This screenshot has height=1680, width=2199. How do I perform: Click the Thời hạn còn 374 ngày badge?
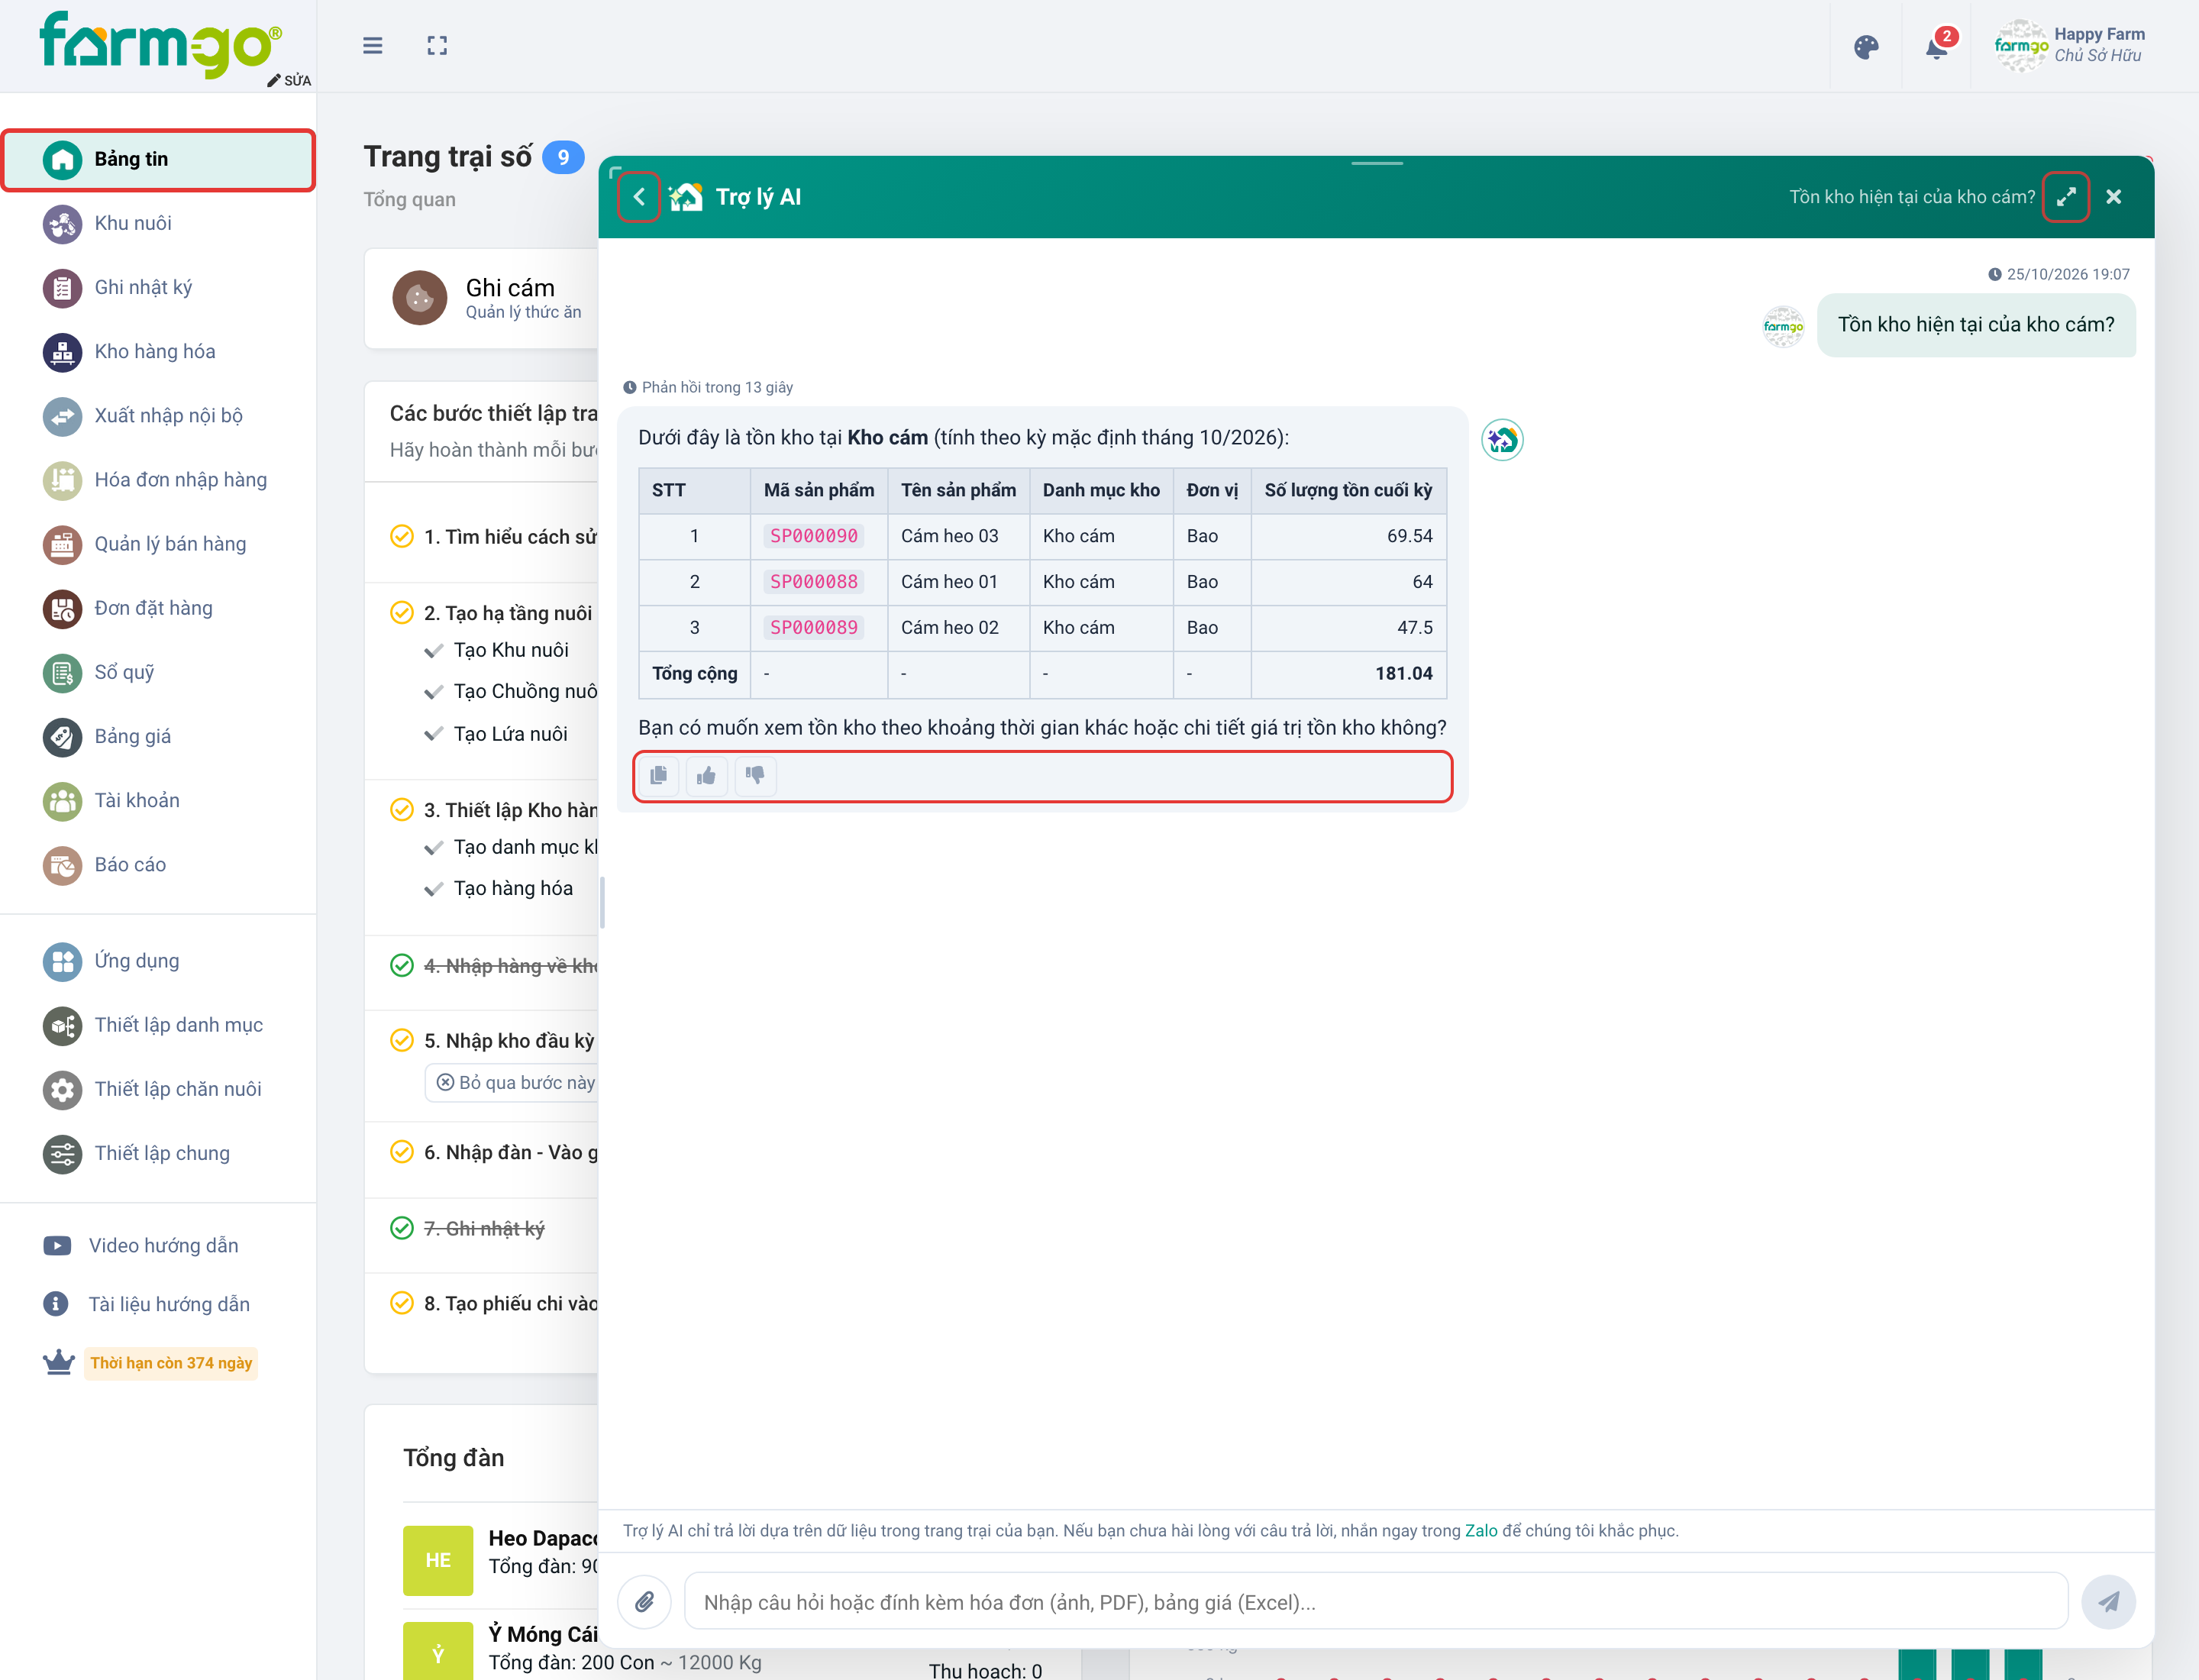[171, 1363]
